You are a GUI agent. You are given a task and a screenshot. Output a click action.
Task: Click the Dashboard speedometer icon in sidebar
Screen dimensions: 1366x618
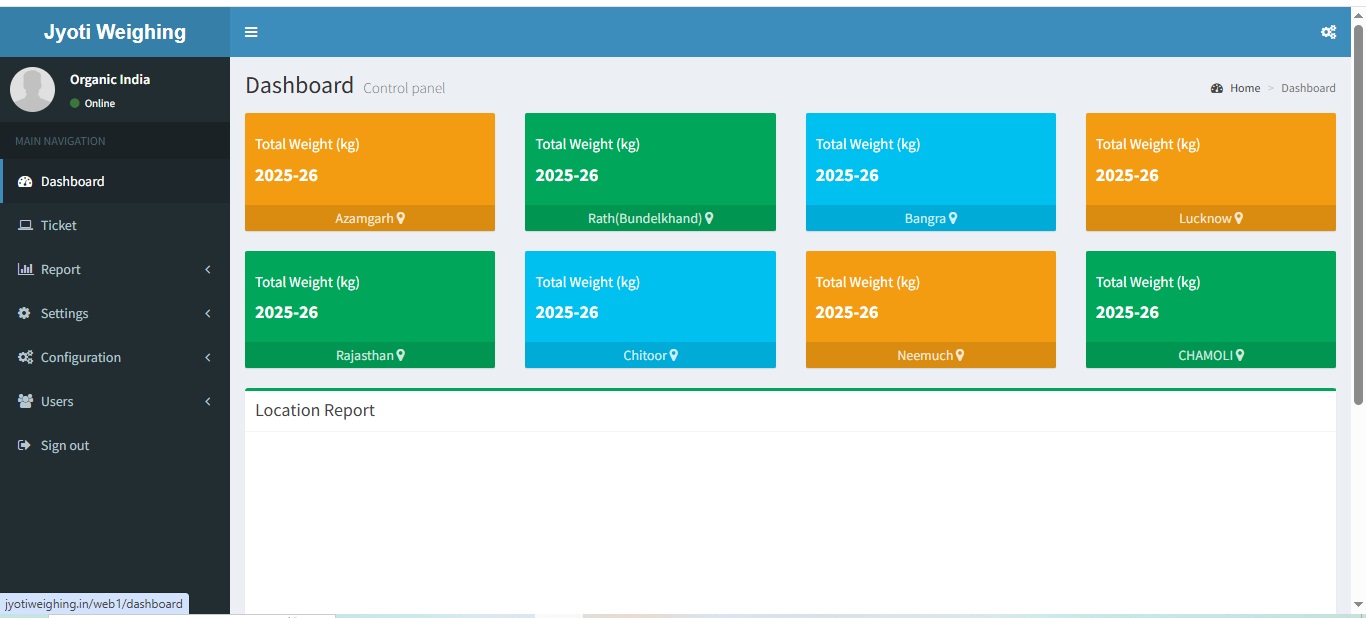(25, 182)
